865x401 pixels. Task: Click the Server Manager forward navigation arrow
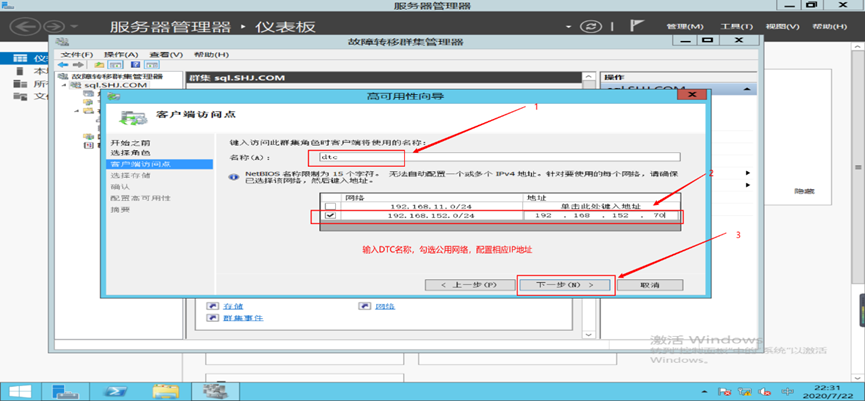pyautogui.click(x=54, y=26)
